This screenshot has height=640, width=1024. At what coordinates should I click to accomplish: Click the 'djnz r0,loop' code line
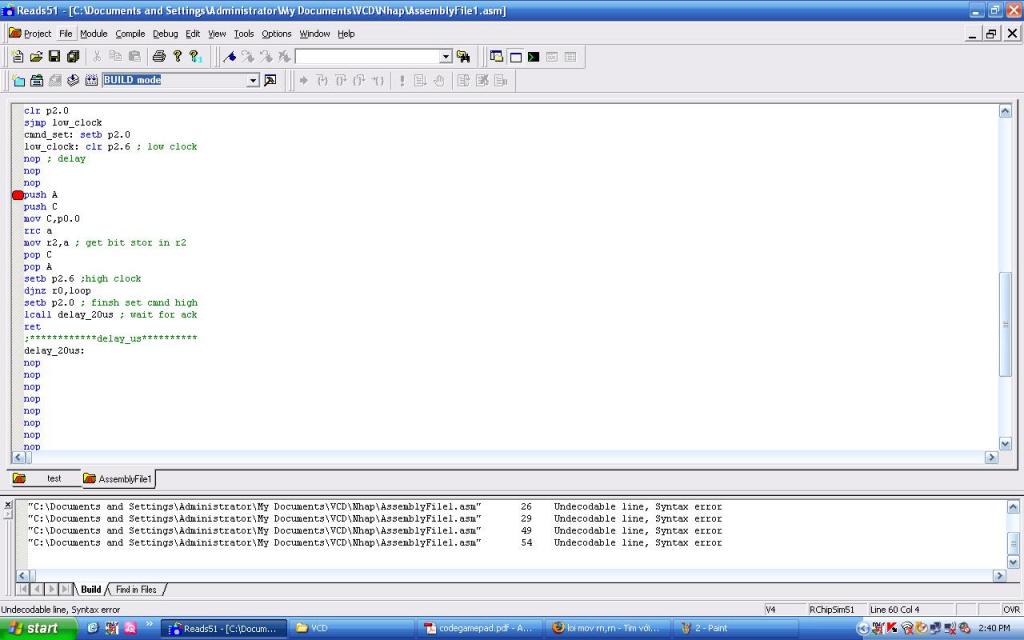click(x=57, y=291)
